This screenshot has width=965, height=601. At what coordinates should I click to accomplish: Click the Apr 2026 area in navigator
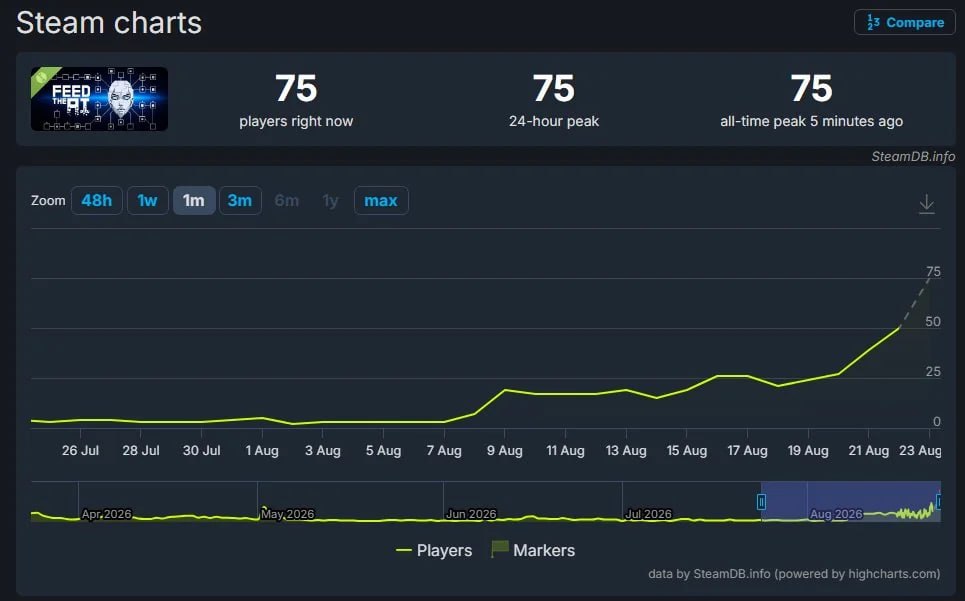pyautogui.click(x=106, y=514)
